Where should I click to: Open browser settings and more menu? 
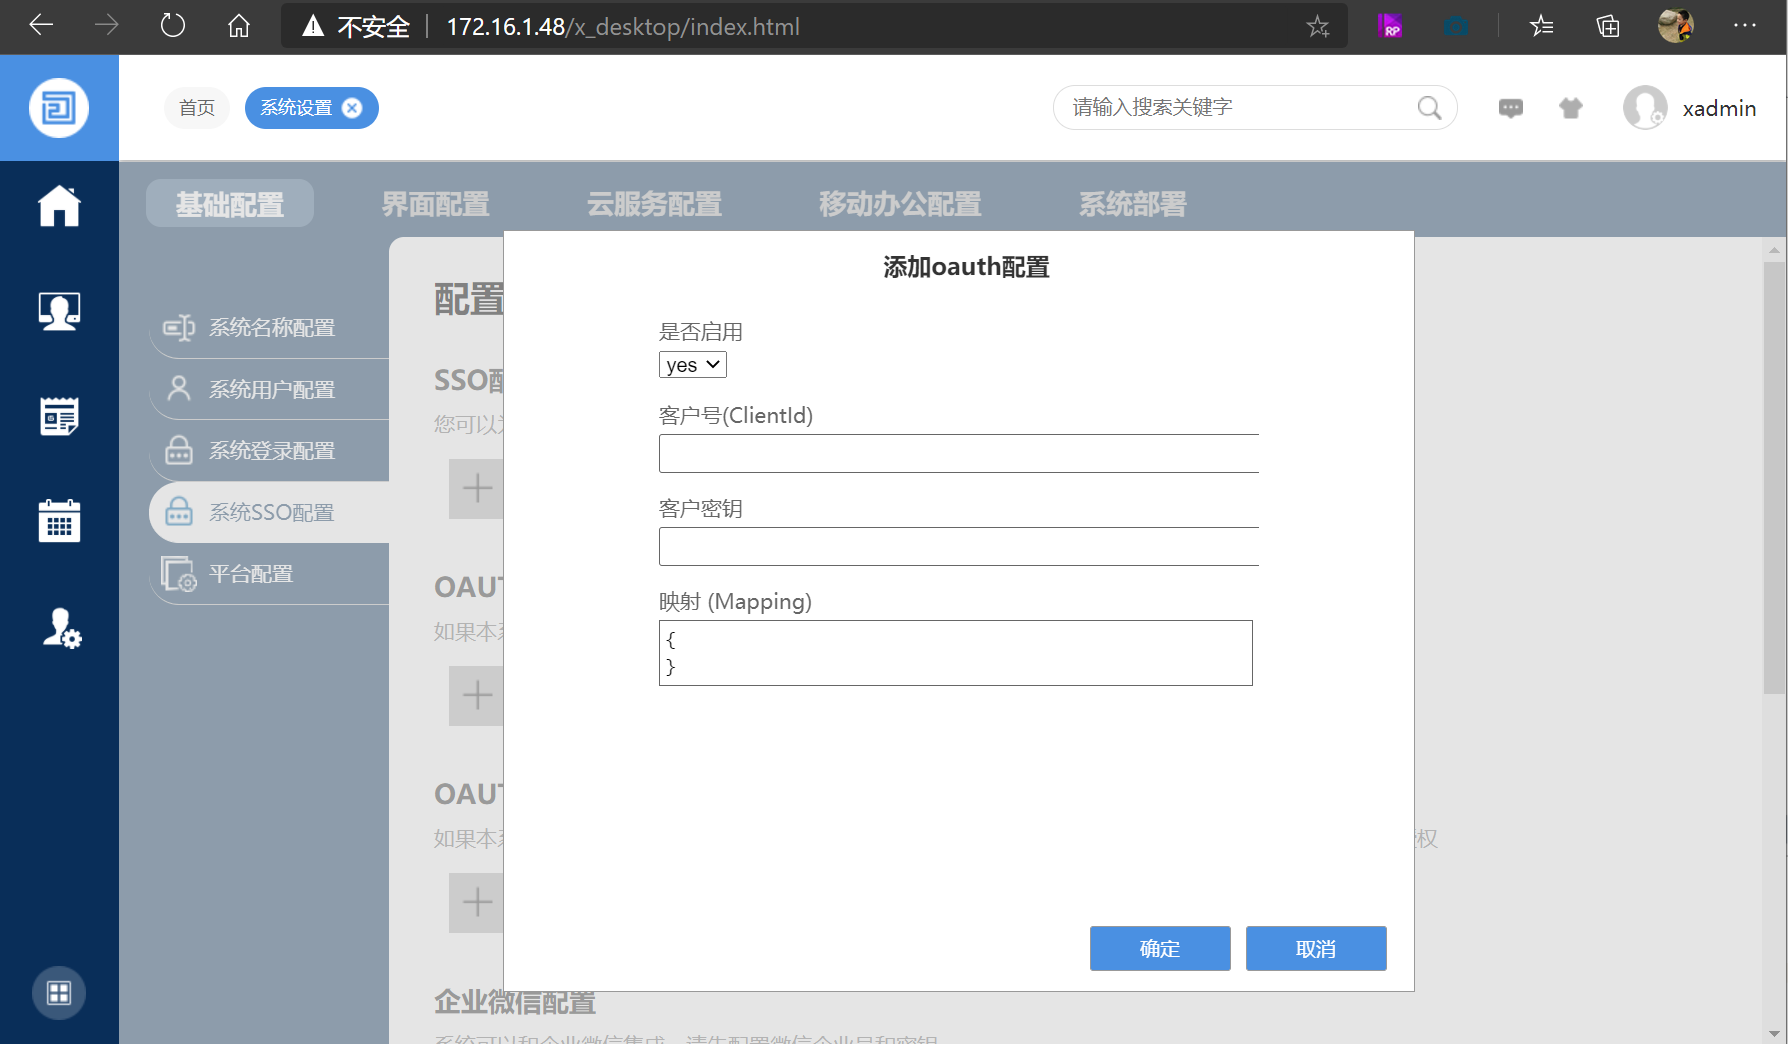pyautogui.click(x=1744, y=26)
